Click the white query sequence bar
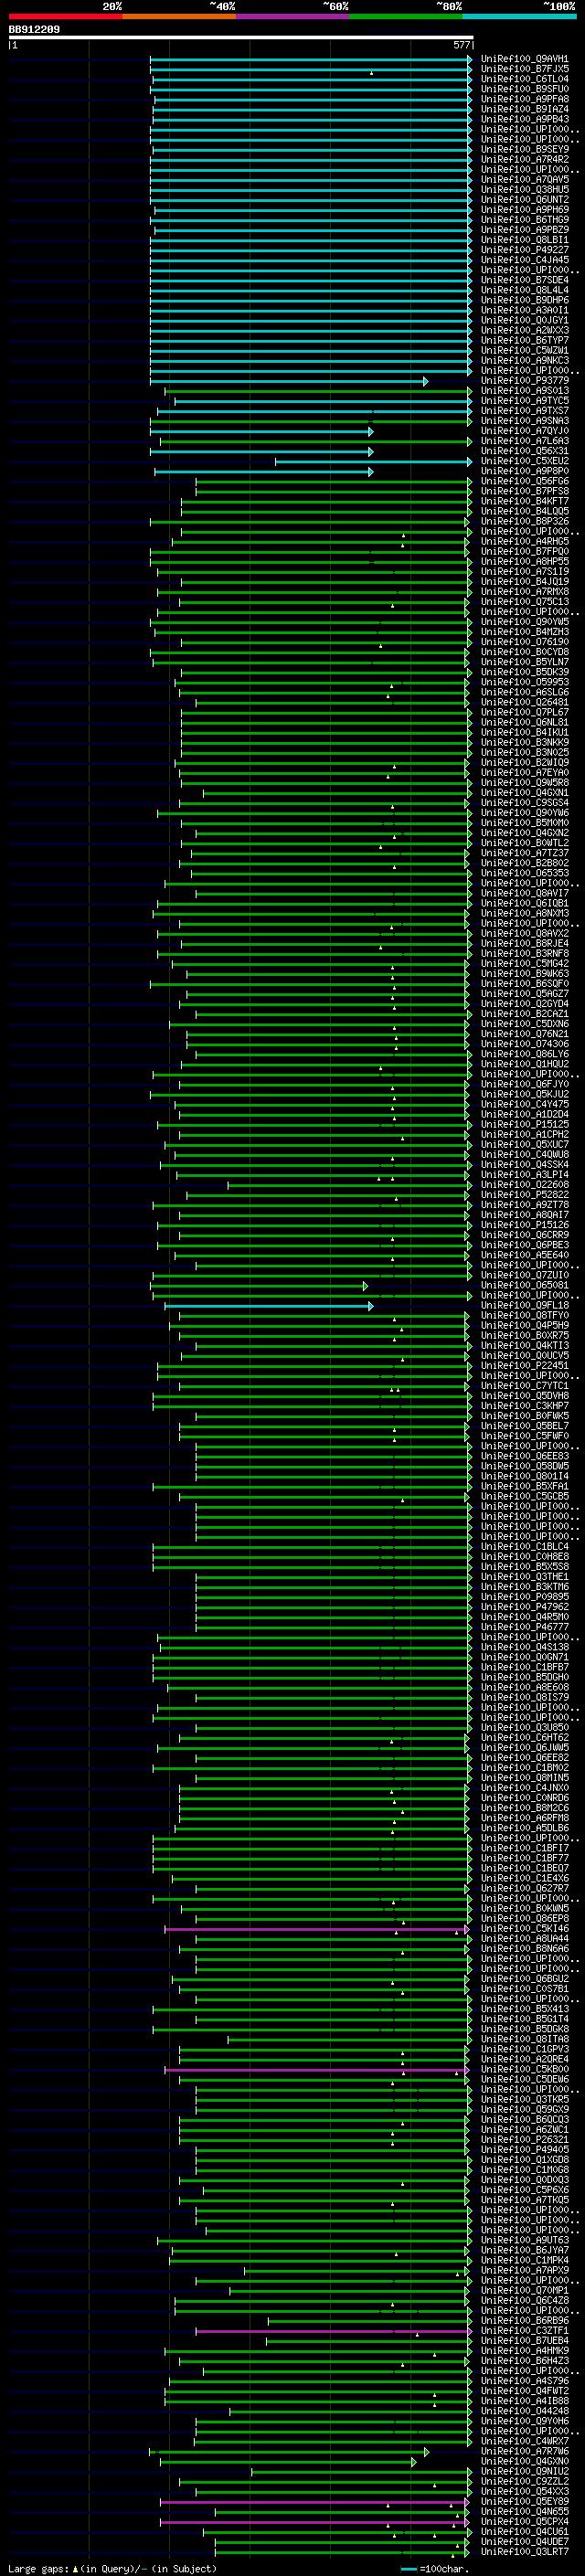This screenshot has height=2576, width=585. tap(241, 37)
